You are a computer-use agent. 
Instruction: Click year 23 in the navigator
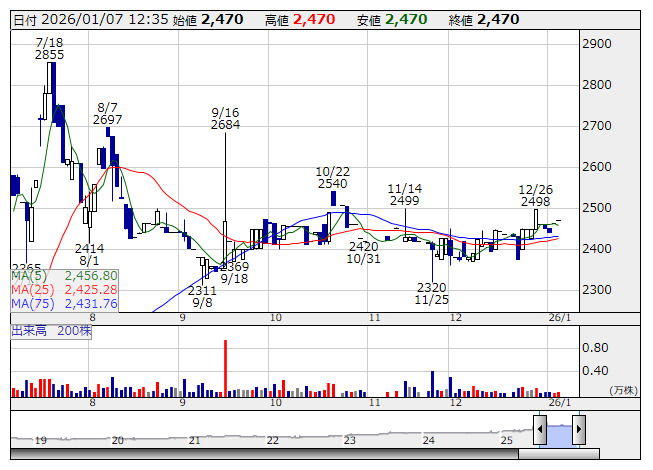[349, 440]
